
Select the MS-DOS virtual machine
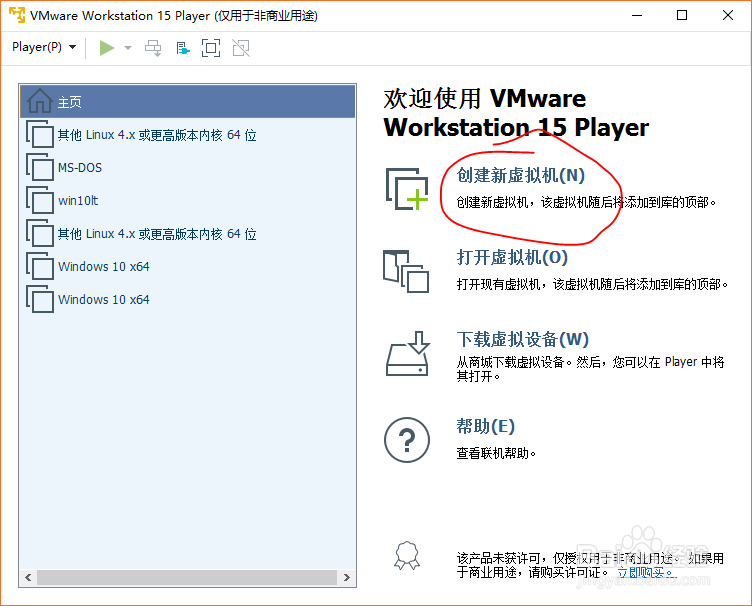point(188,168)
